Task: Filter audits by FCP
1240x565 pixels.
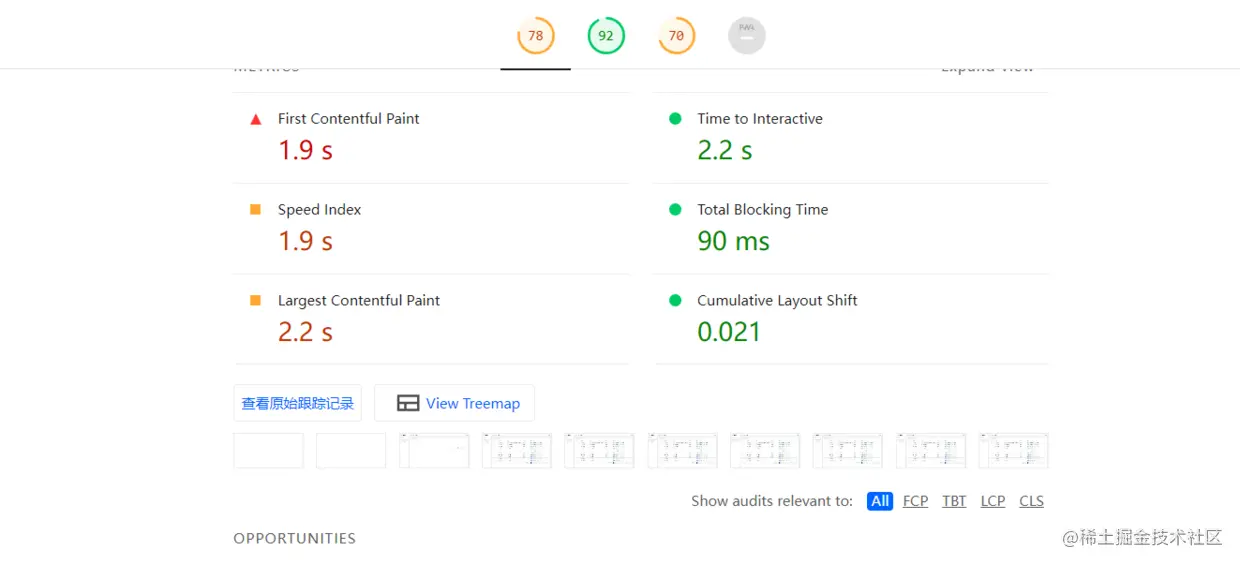Action: [x=915, y=501]
